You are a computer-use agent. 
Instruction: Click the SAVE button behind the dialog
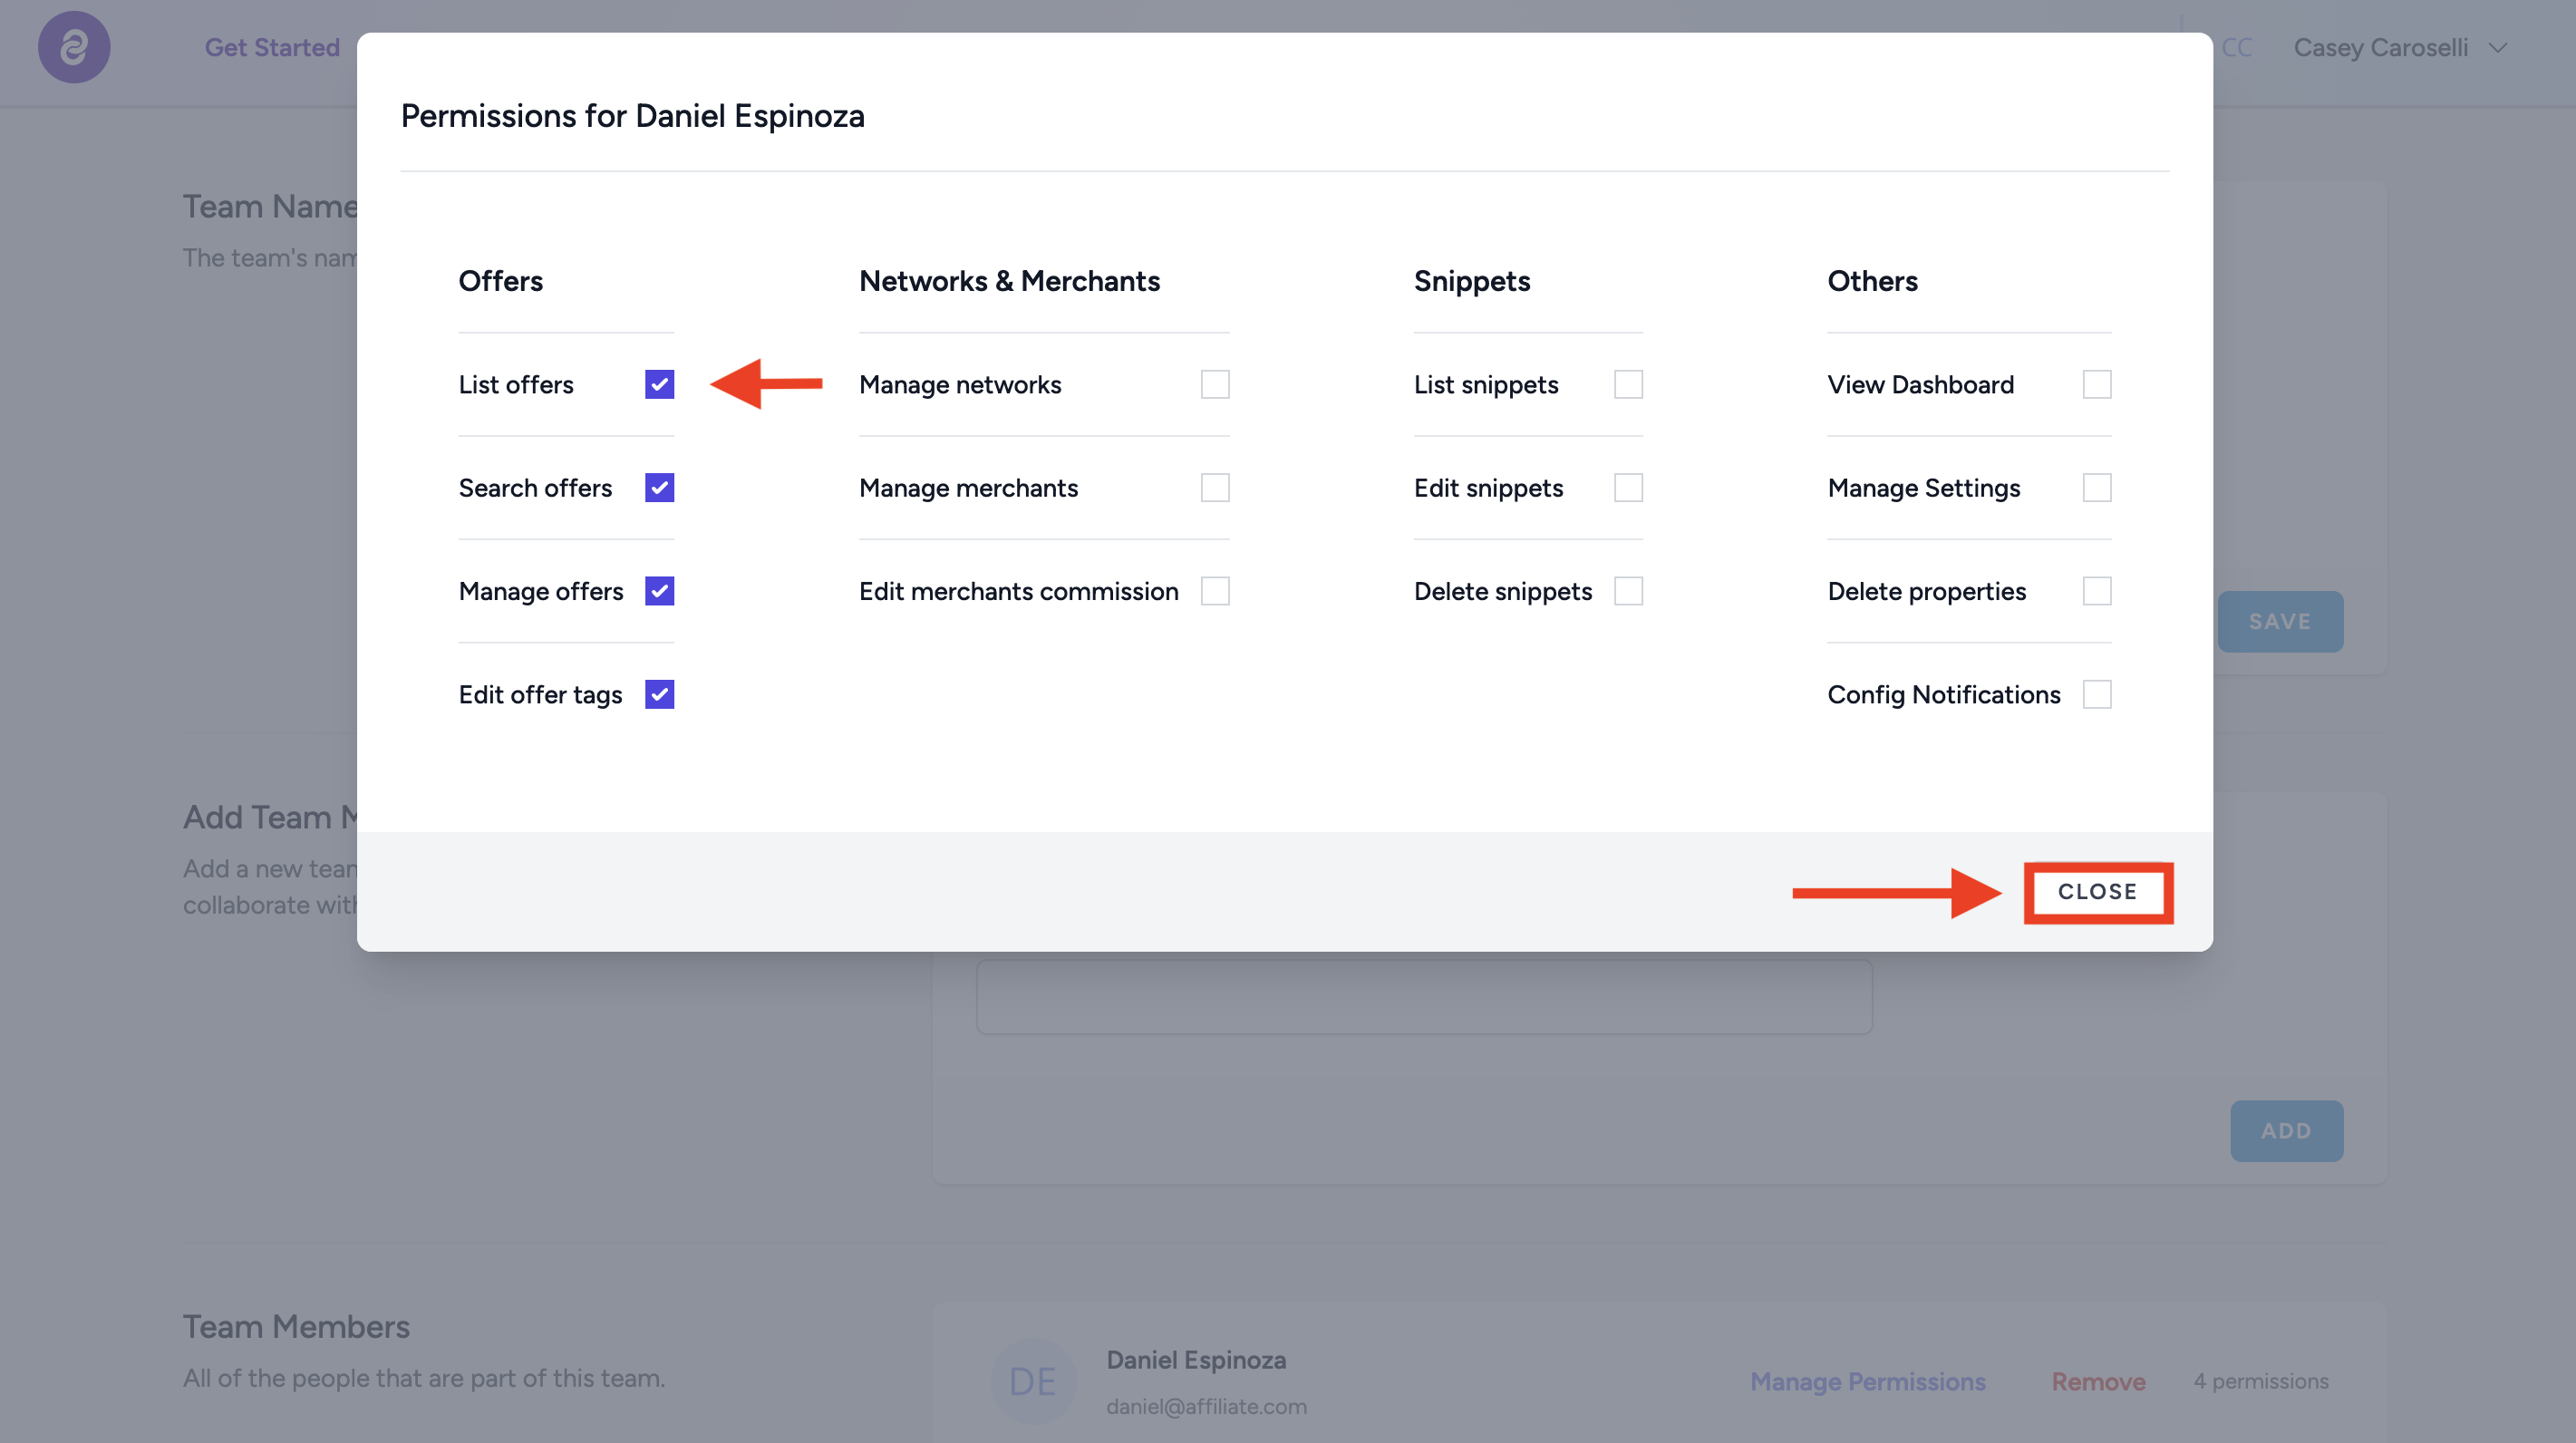click(x=2280, y=621)
